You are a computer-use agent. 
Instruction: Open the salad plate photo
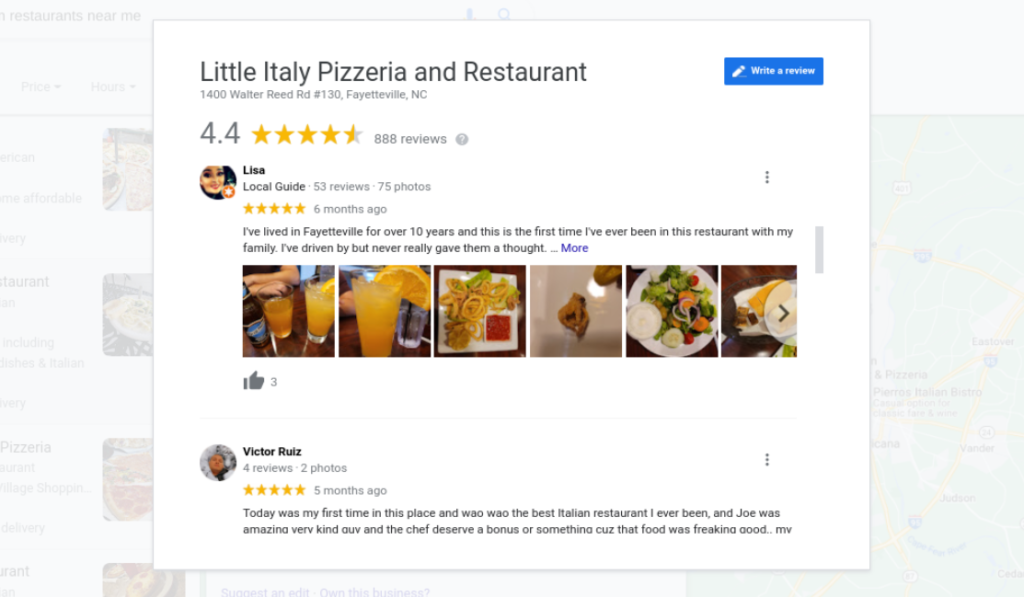[671, 311]
